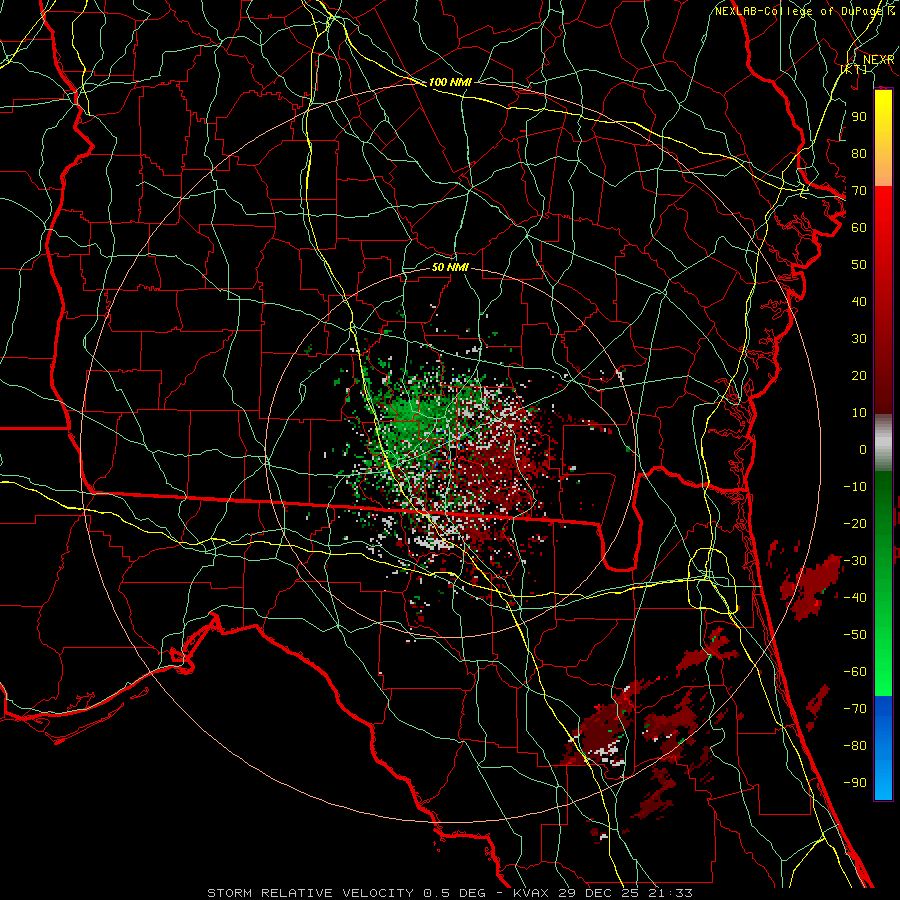Screen dimensions: 900x900
Task: Click the 70 value on velocity scale
Action: [x=859, y=191]
